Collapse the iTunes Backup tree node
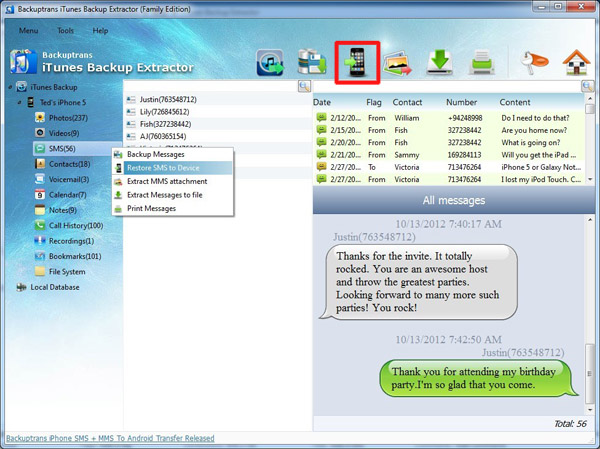The image size is (600, 449). point(10,87)
